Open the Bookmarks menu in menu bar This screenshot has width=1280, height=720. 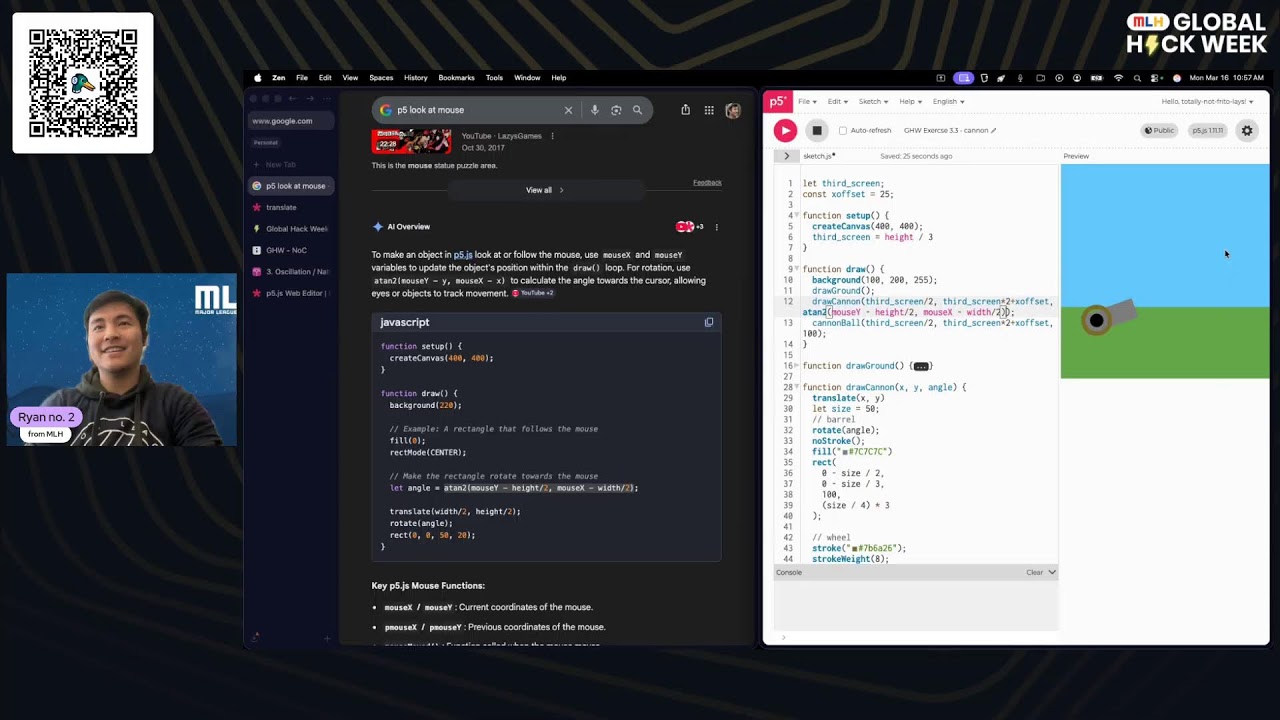coord(456,78)
